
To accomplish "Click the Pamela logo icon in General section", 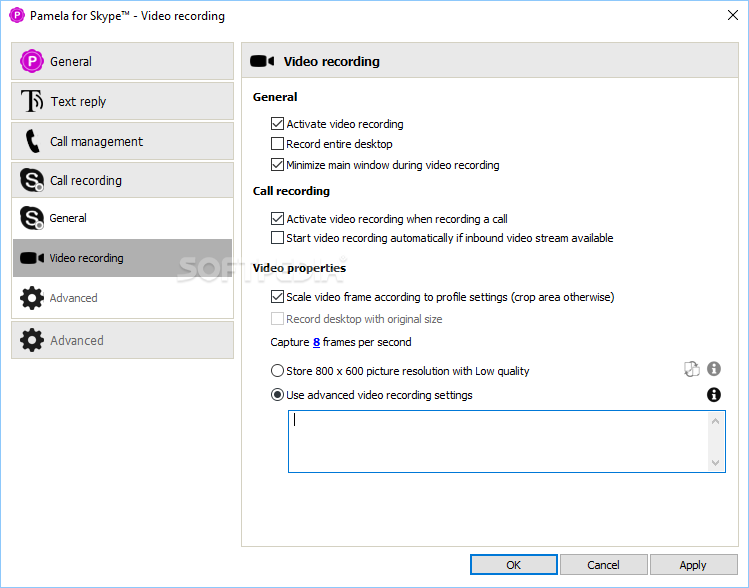I will [32, 61].
